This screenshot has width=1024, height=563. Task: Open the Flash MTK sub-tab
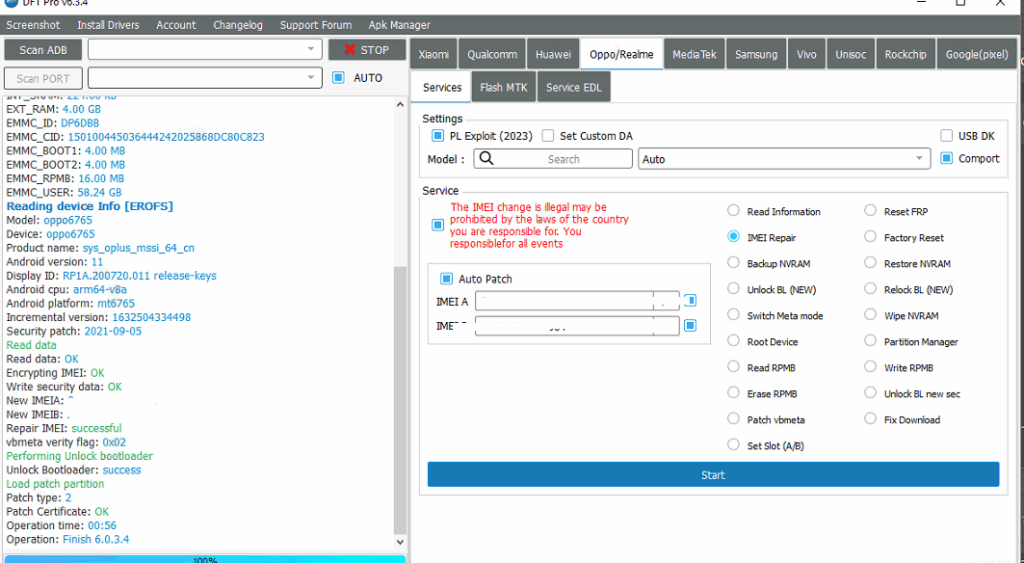(x=504, y=88)
